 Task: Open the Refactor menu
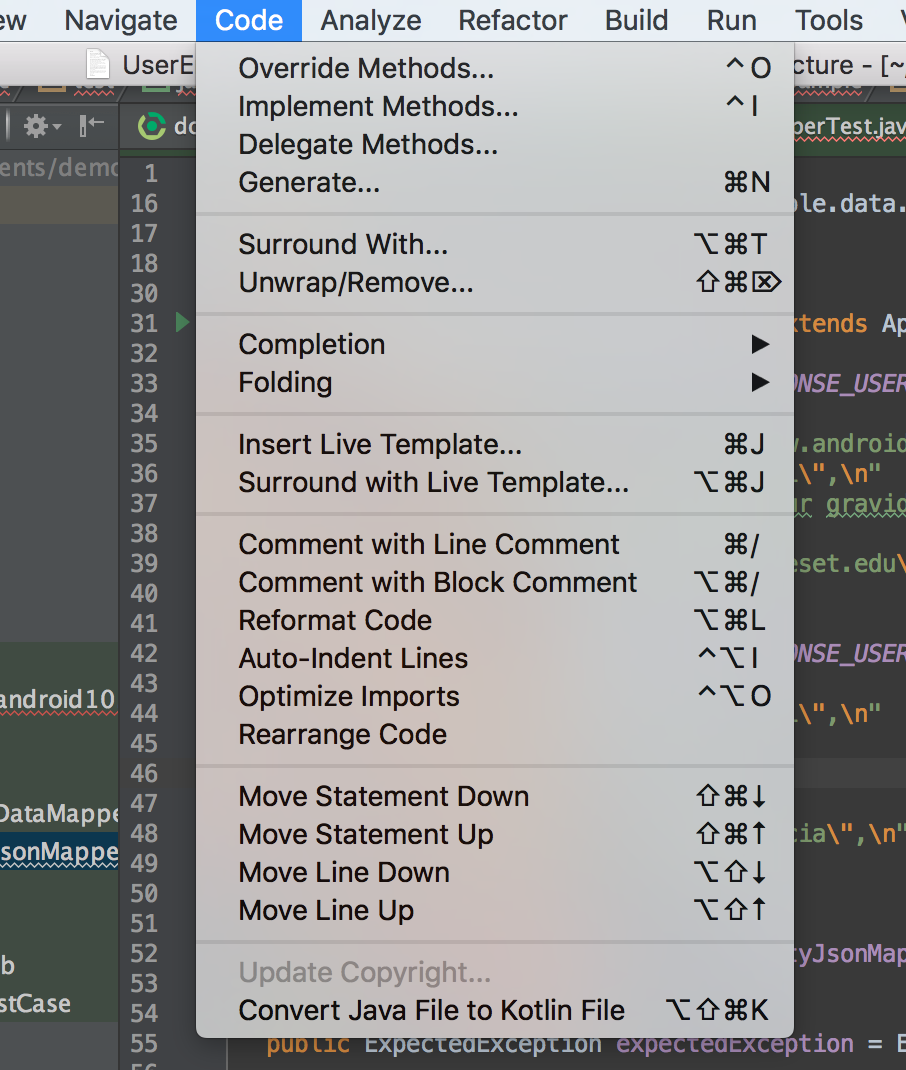[x=513, y=20]
